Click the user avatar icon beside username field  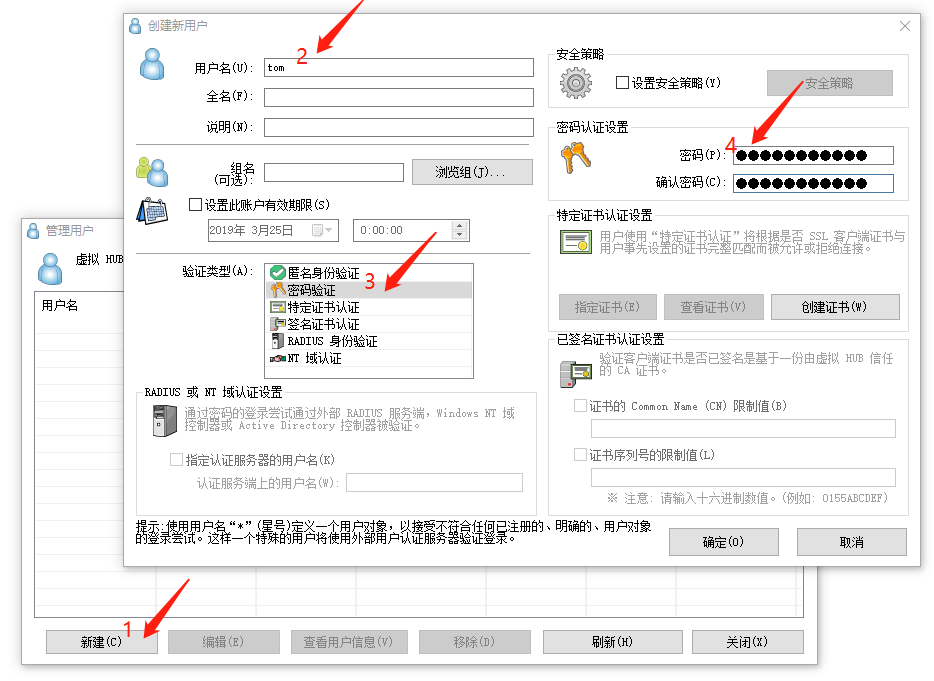152,64
